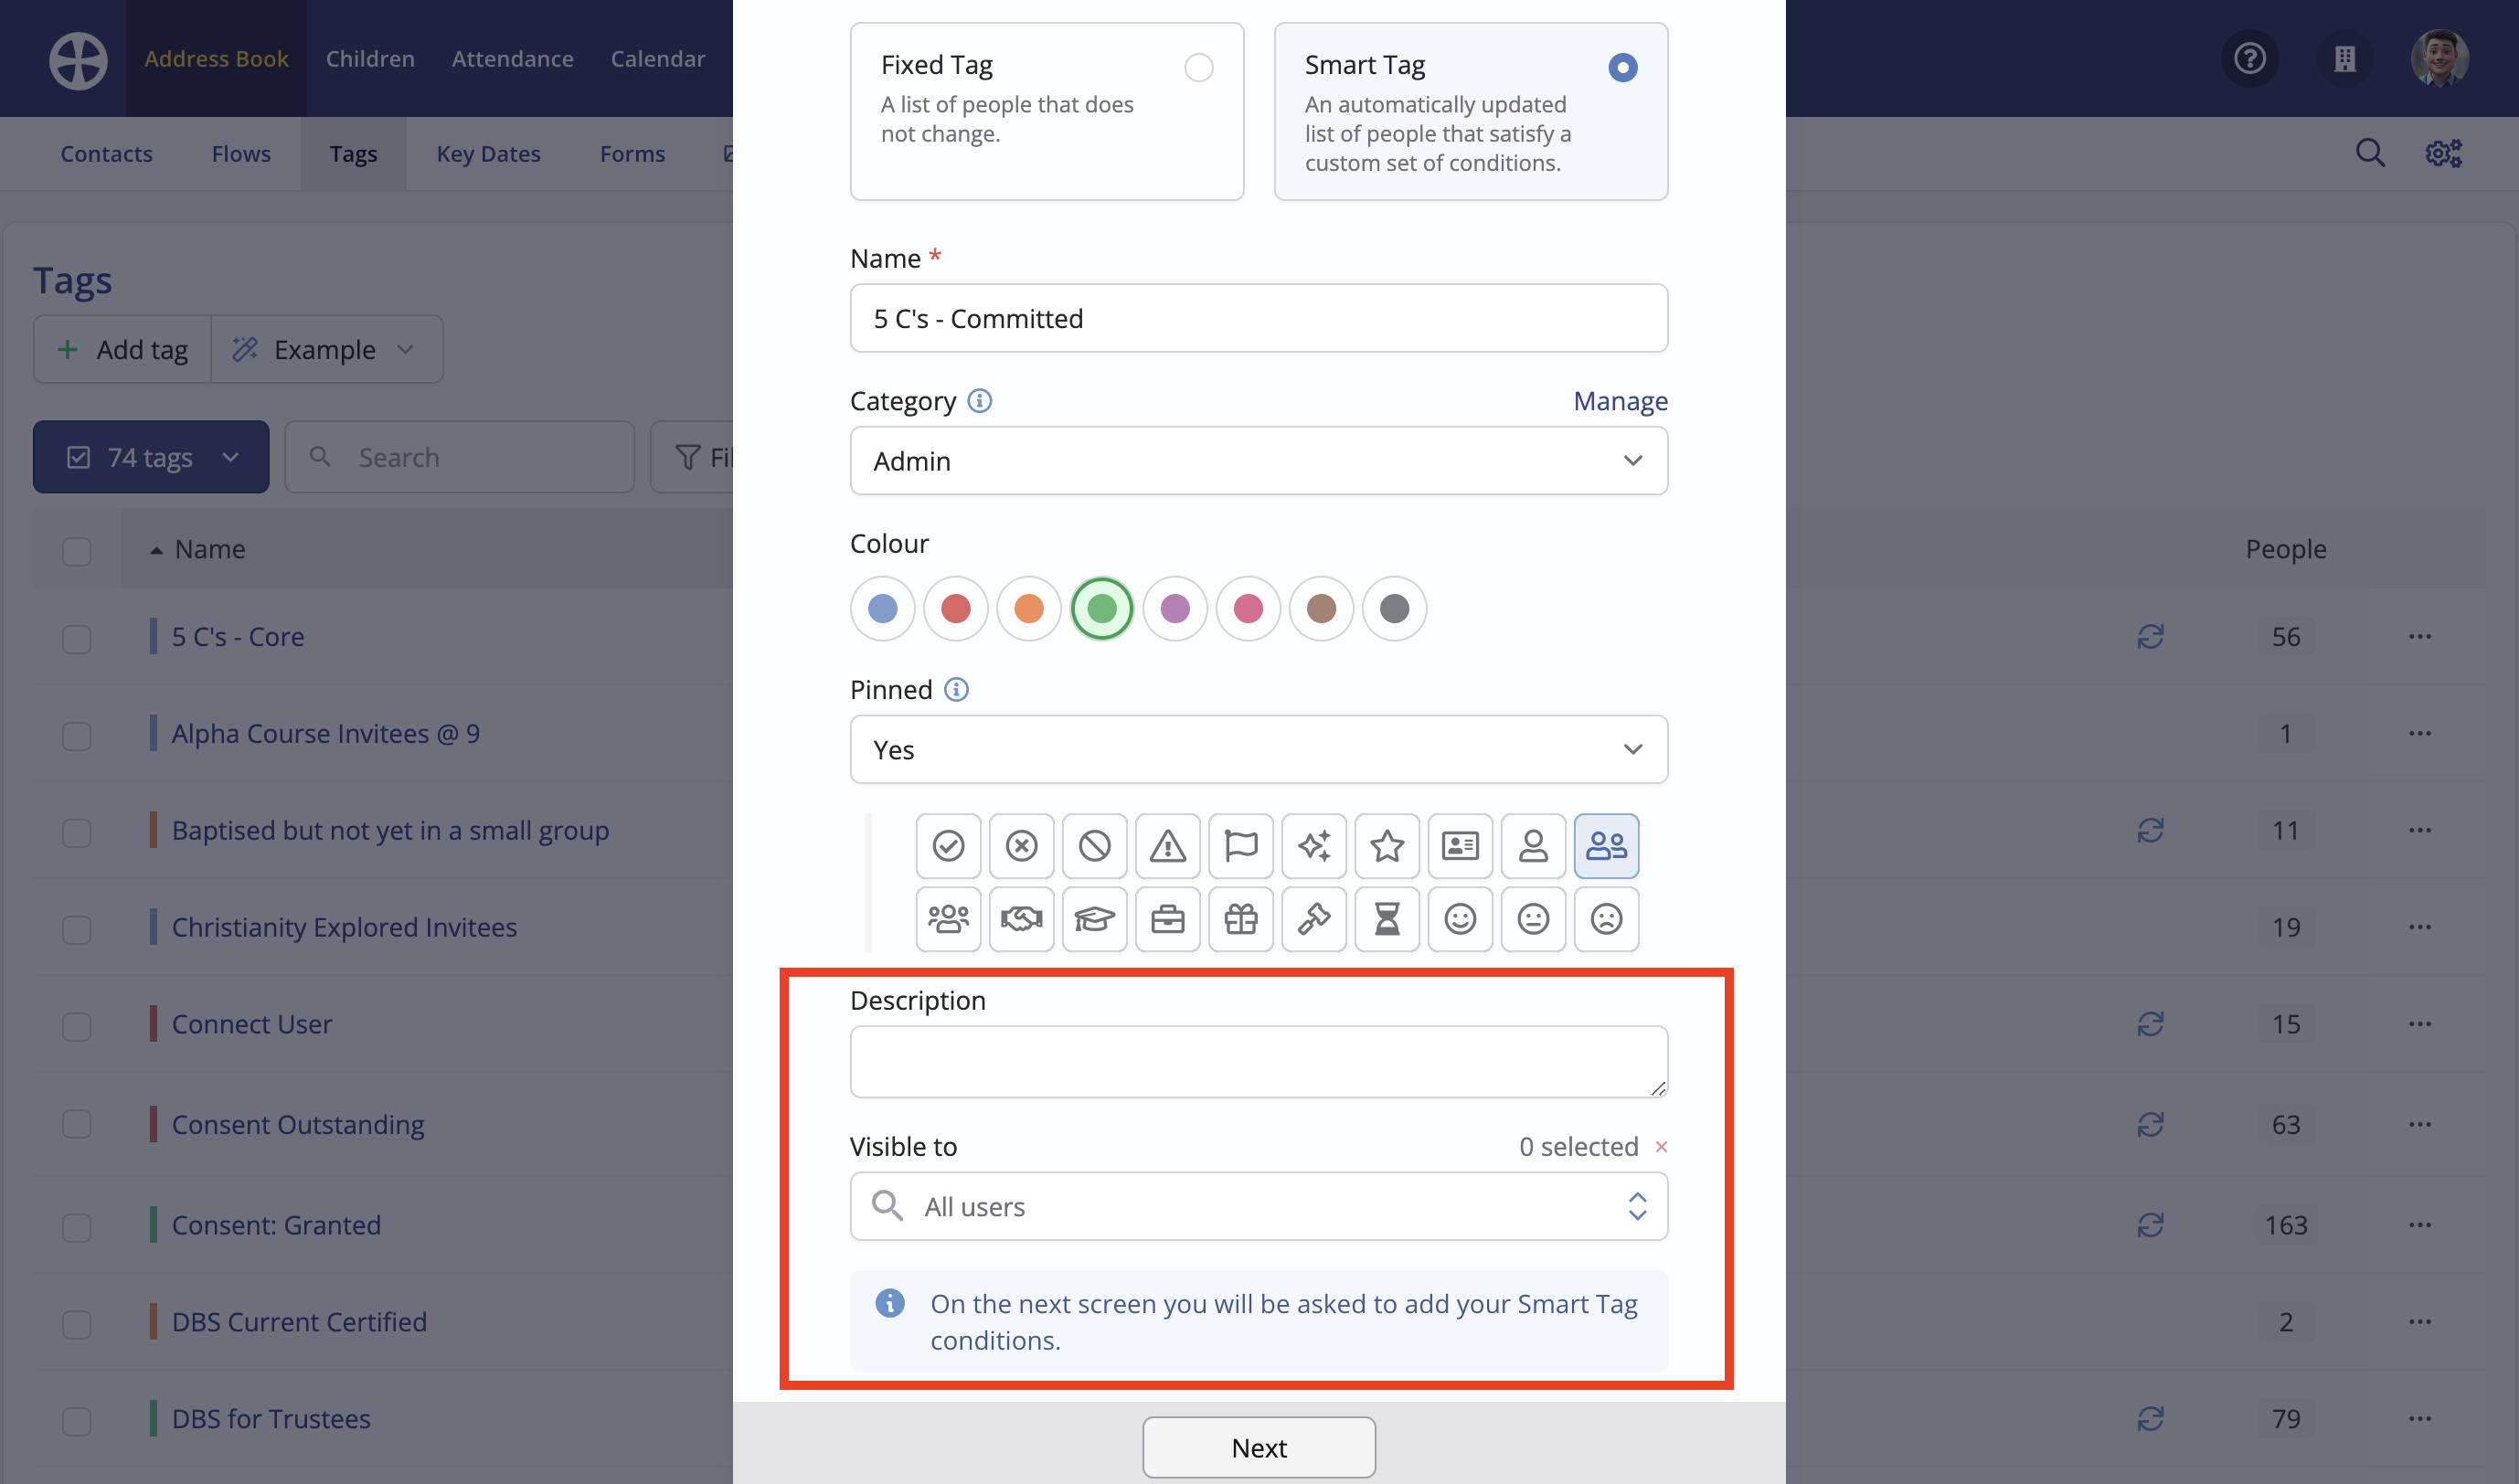Tick the select-all checkbox in table header
This screenshot has width=2519, height=1484.
point(77,551)
